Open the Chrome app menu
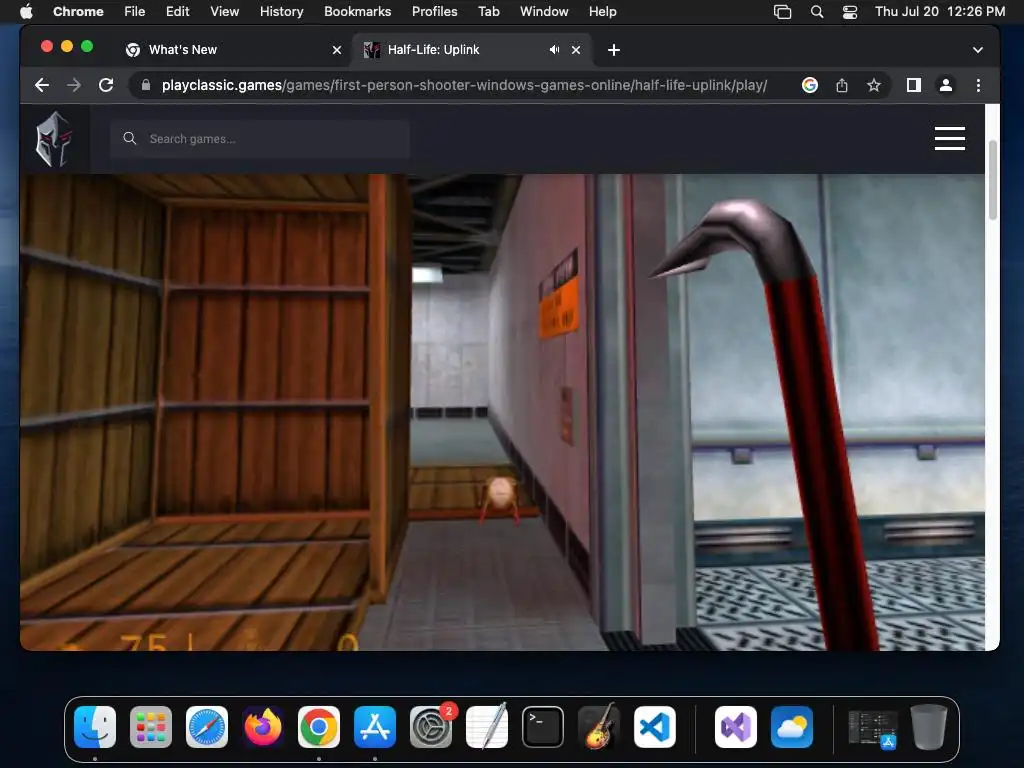Image resolution: width=1024 pixels, height=768 pixels. pos(78,11)
